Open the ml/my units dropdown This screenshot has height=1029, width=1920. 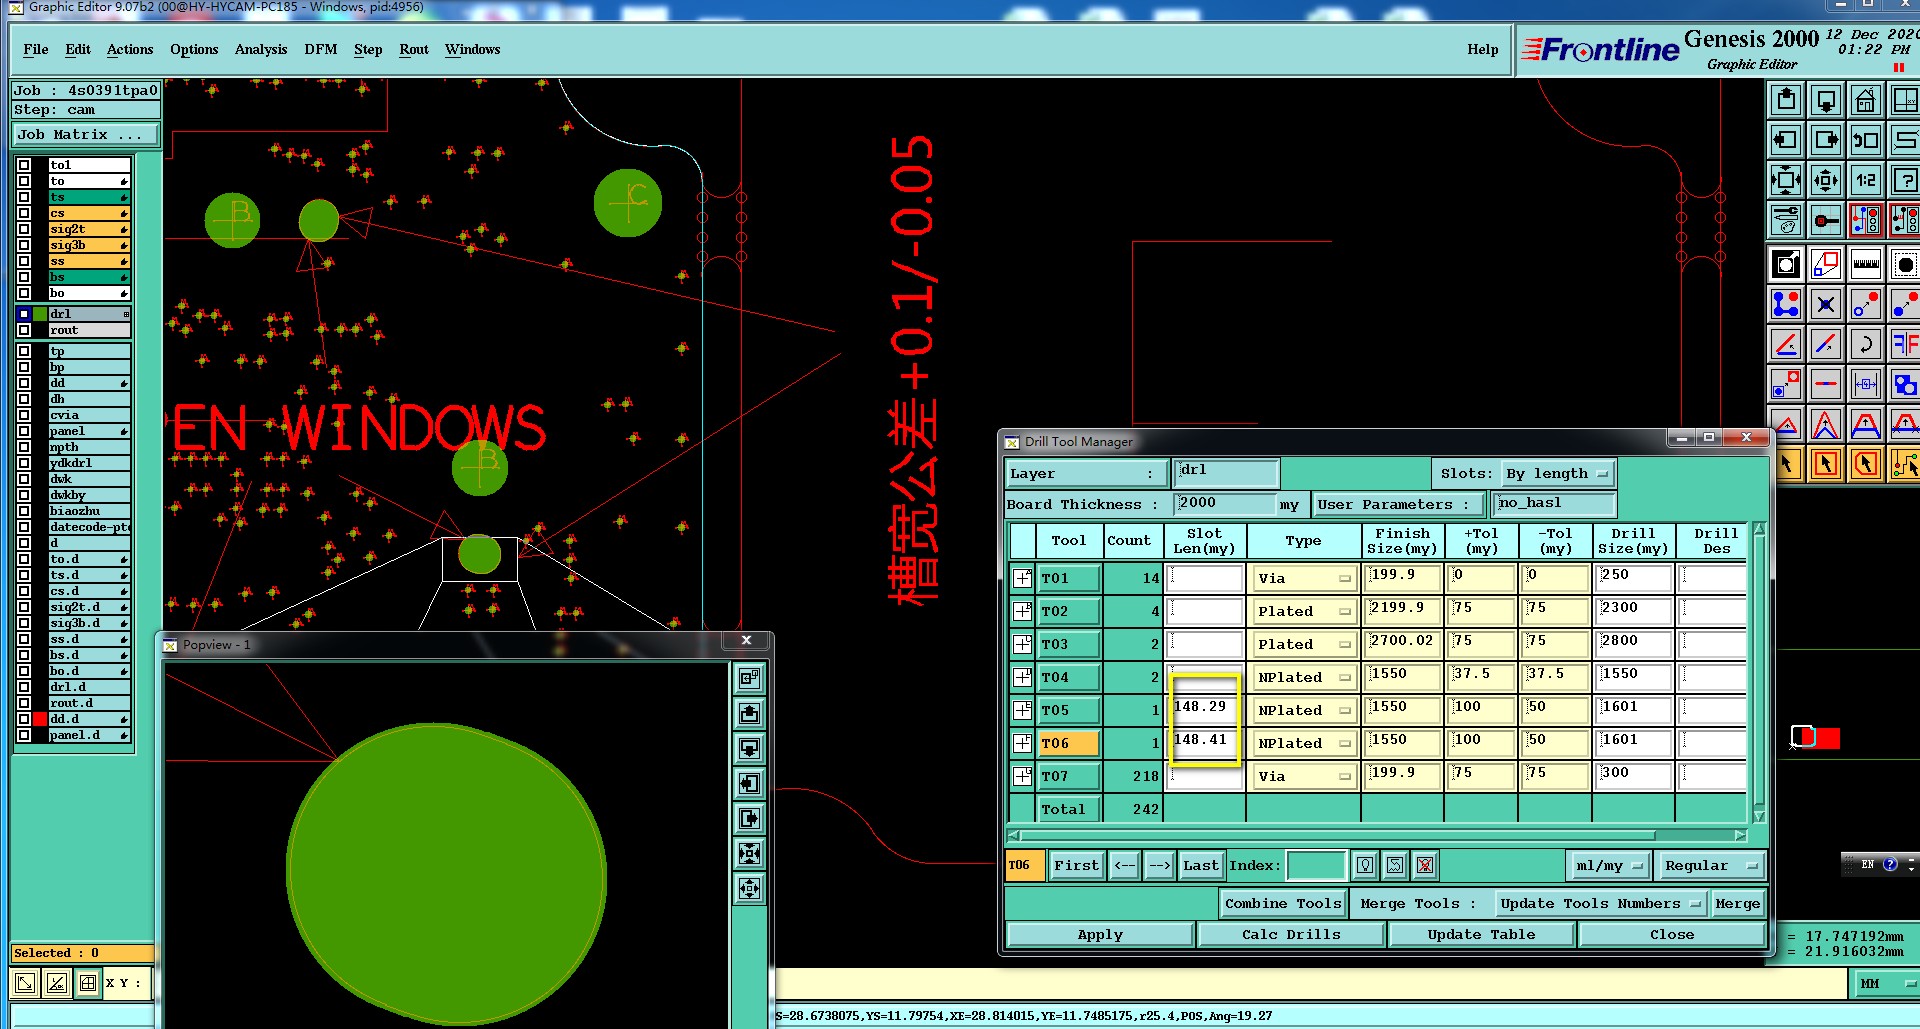coord(1608,865)
